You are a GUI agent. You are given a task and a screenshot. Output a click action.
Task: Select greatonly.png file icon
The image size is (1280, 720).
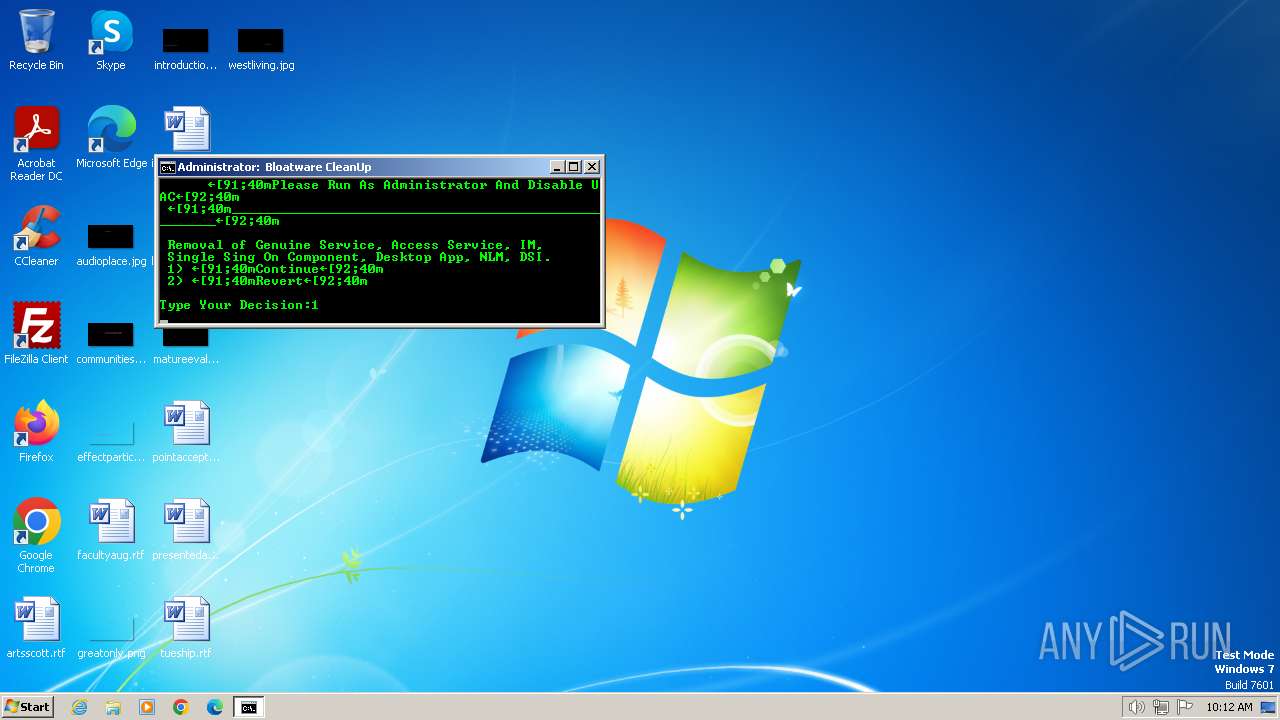(111, 636)
